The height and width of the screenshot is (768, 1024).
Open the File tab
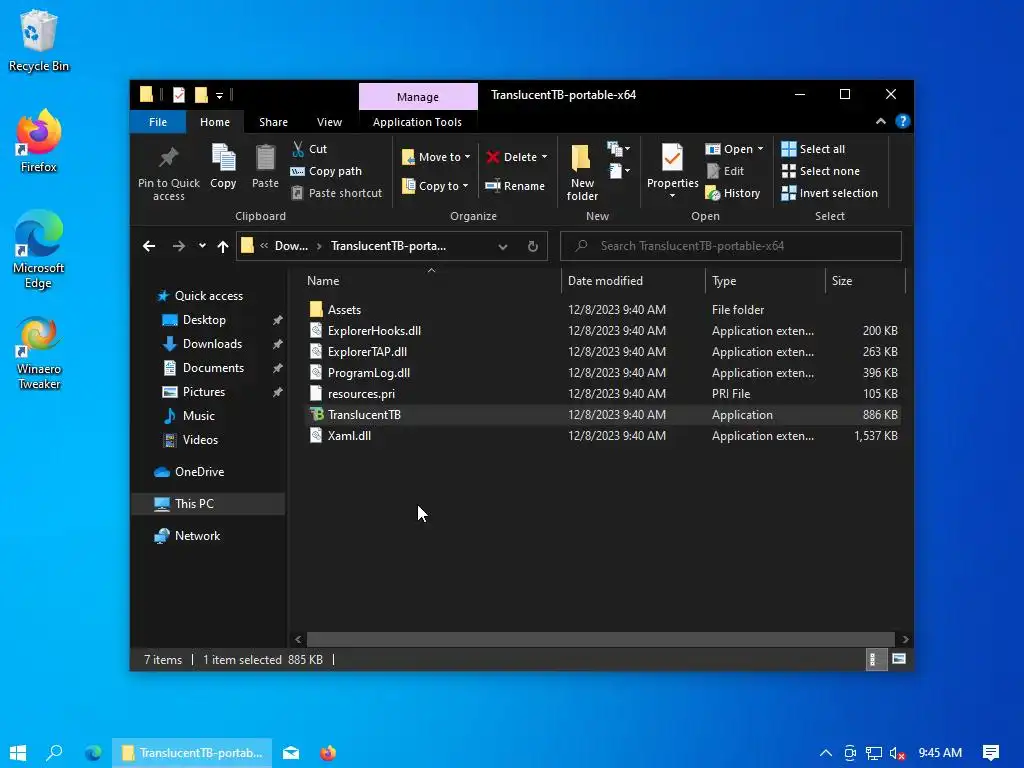(157, 122)
